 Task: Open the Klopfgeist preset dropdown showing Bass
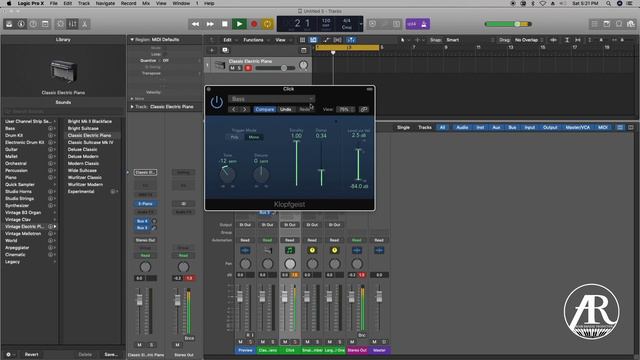[271, 99]
